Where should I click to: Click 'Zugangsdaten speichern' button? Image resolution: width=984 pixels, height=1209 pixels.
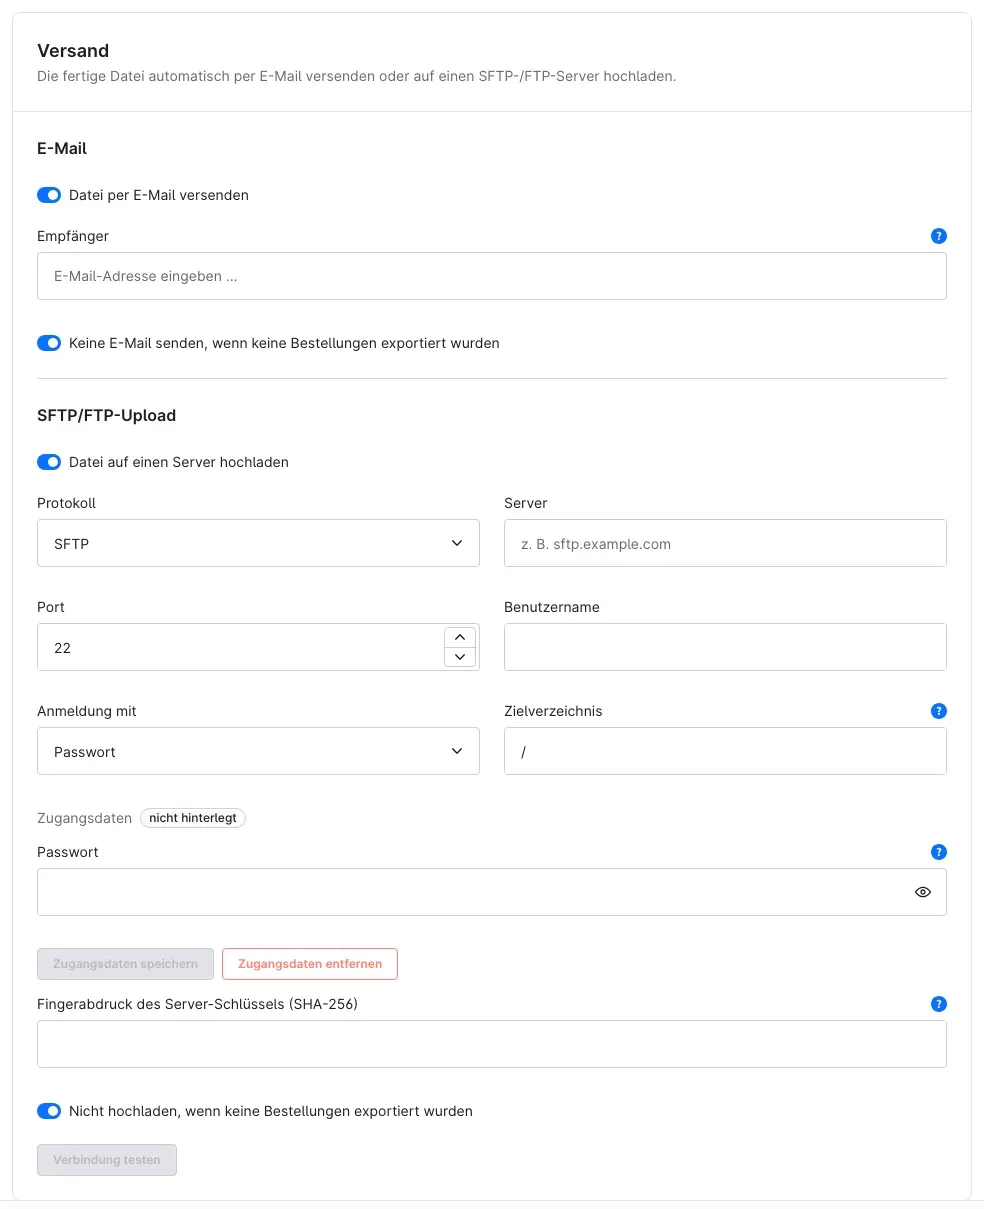click(125, 964)
